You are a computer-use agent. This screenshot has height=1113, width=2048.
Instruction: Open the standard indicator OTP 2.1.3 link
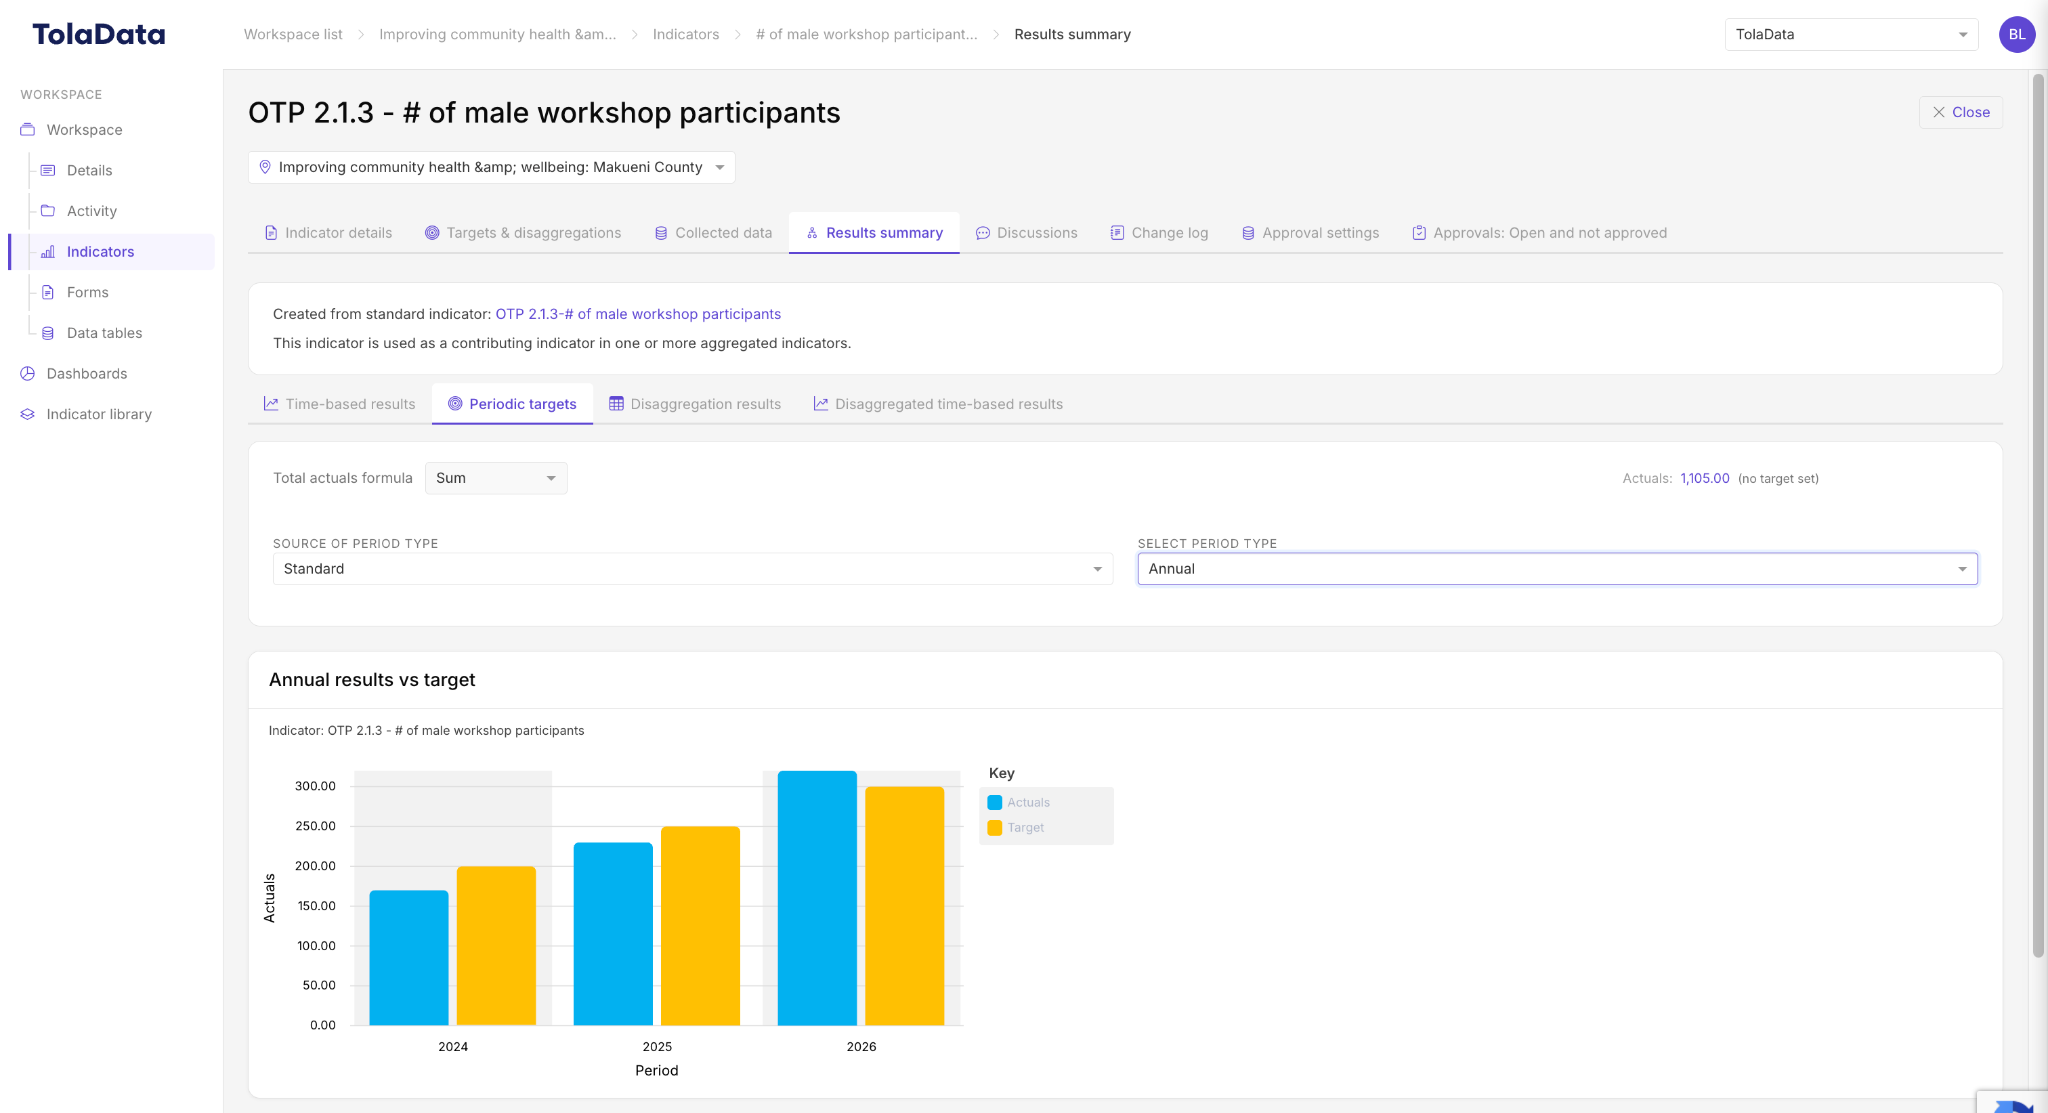click(638, 314)
